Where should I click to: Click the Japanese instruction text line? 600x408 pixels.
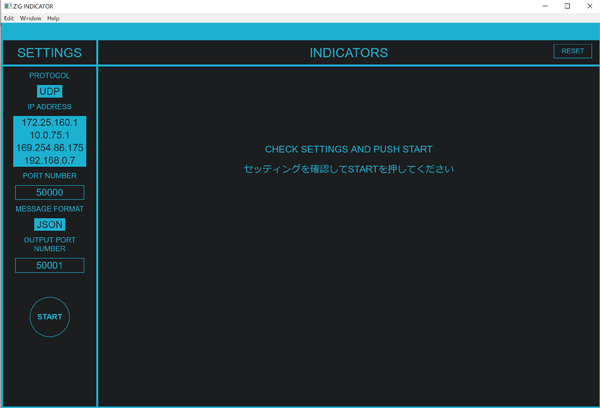349,169
